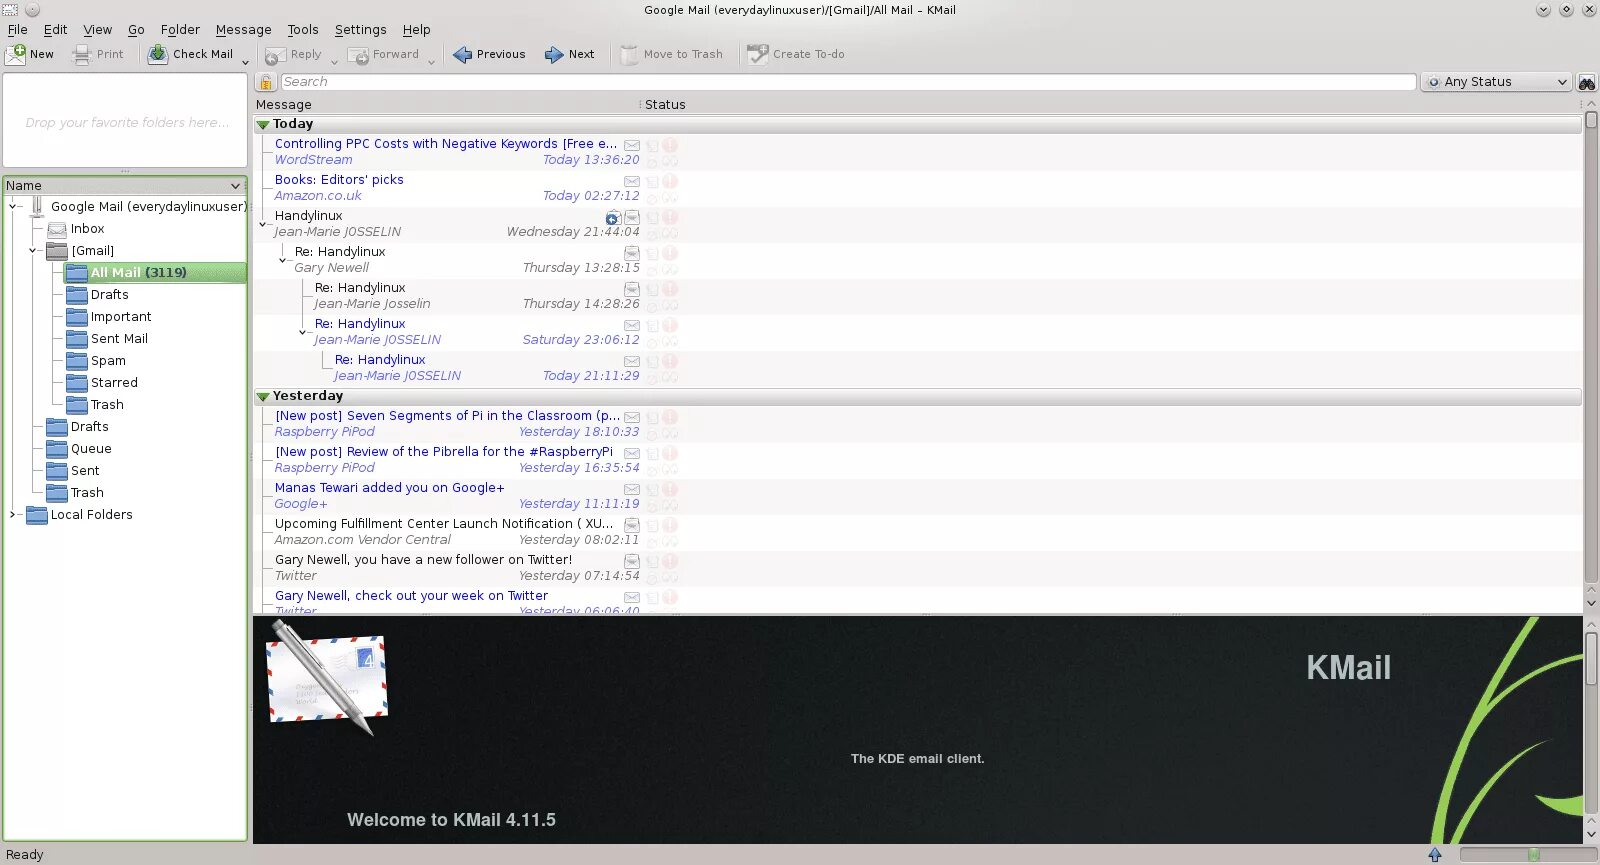Select the Sent folder under Google Mail
This screenshot has height=865, width=1600.
point(85,471)
